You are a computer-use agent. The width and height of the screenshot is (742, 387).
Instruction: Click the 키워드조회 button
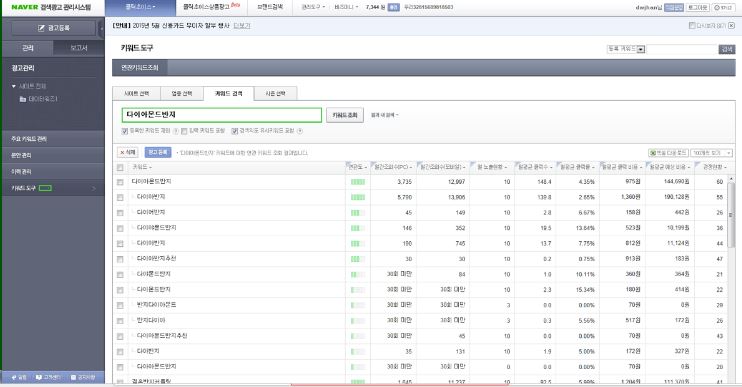pos(344,115)
